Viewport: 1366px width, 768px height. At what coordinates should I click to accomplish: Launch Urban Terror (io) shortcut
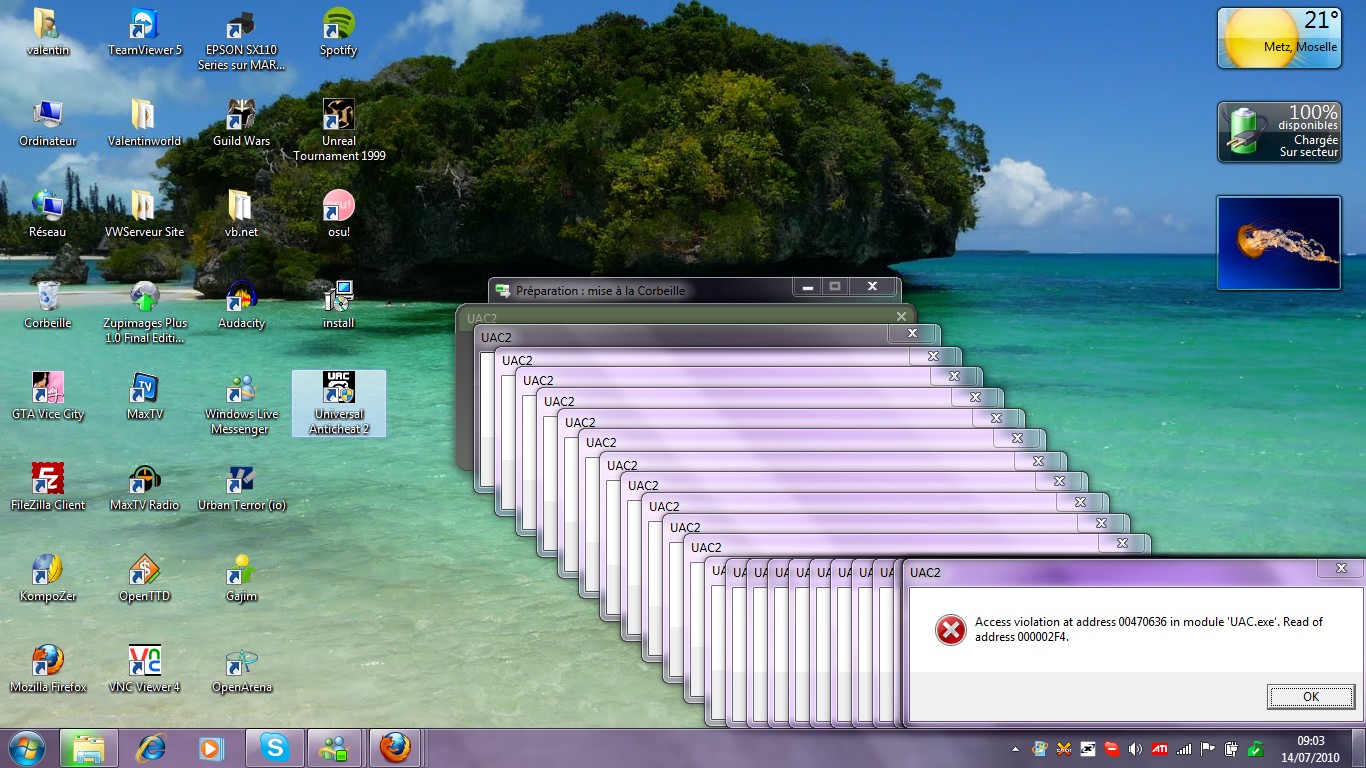(241, 487)
